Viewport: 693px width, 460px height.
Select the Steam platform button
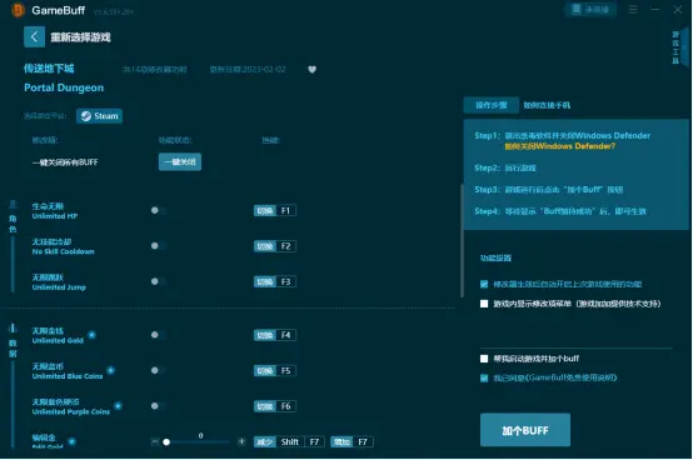[99, 116]
